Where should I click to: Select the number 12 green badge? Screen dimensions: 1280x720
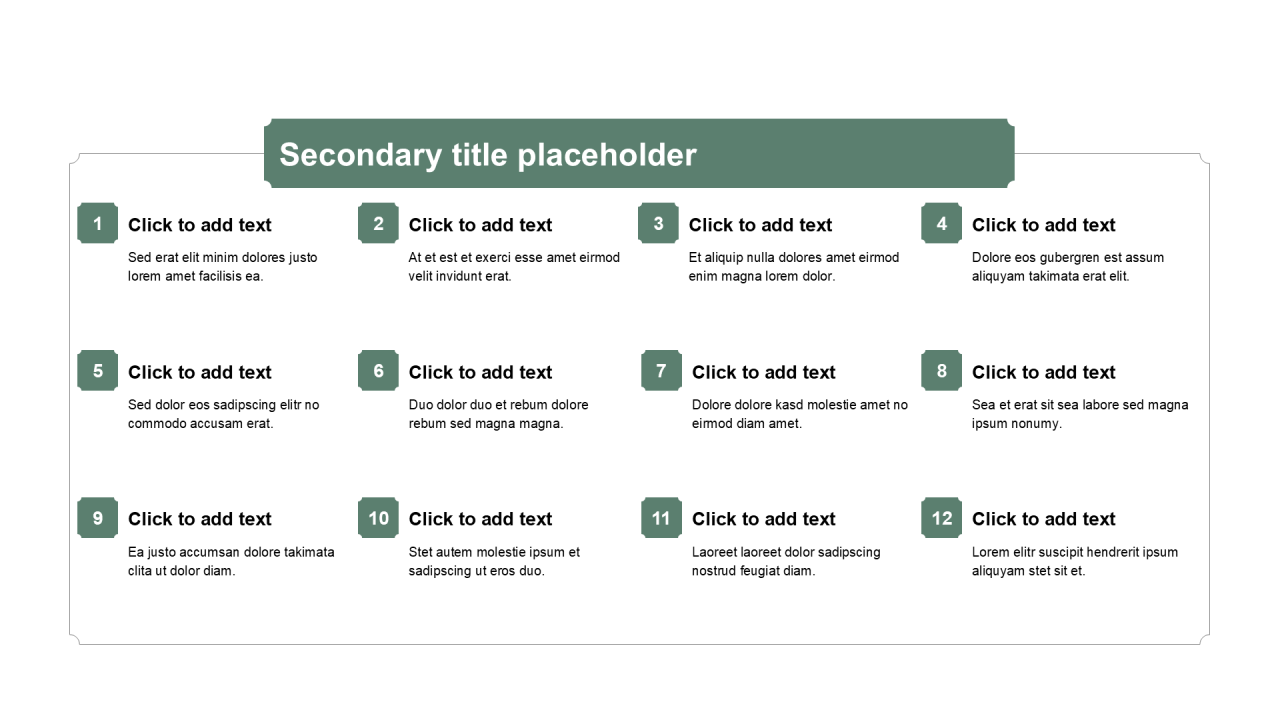pyautogui.click(x=941, y=517)
